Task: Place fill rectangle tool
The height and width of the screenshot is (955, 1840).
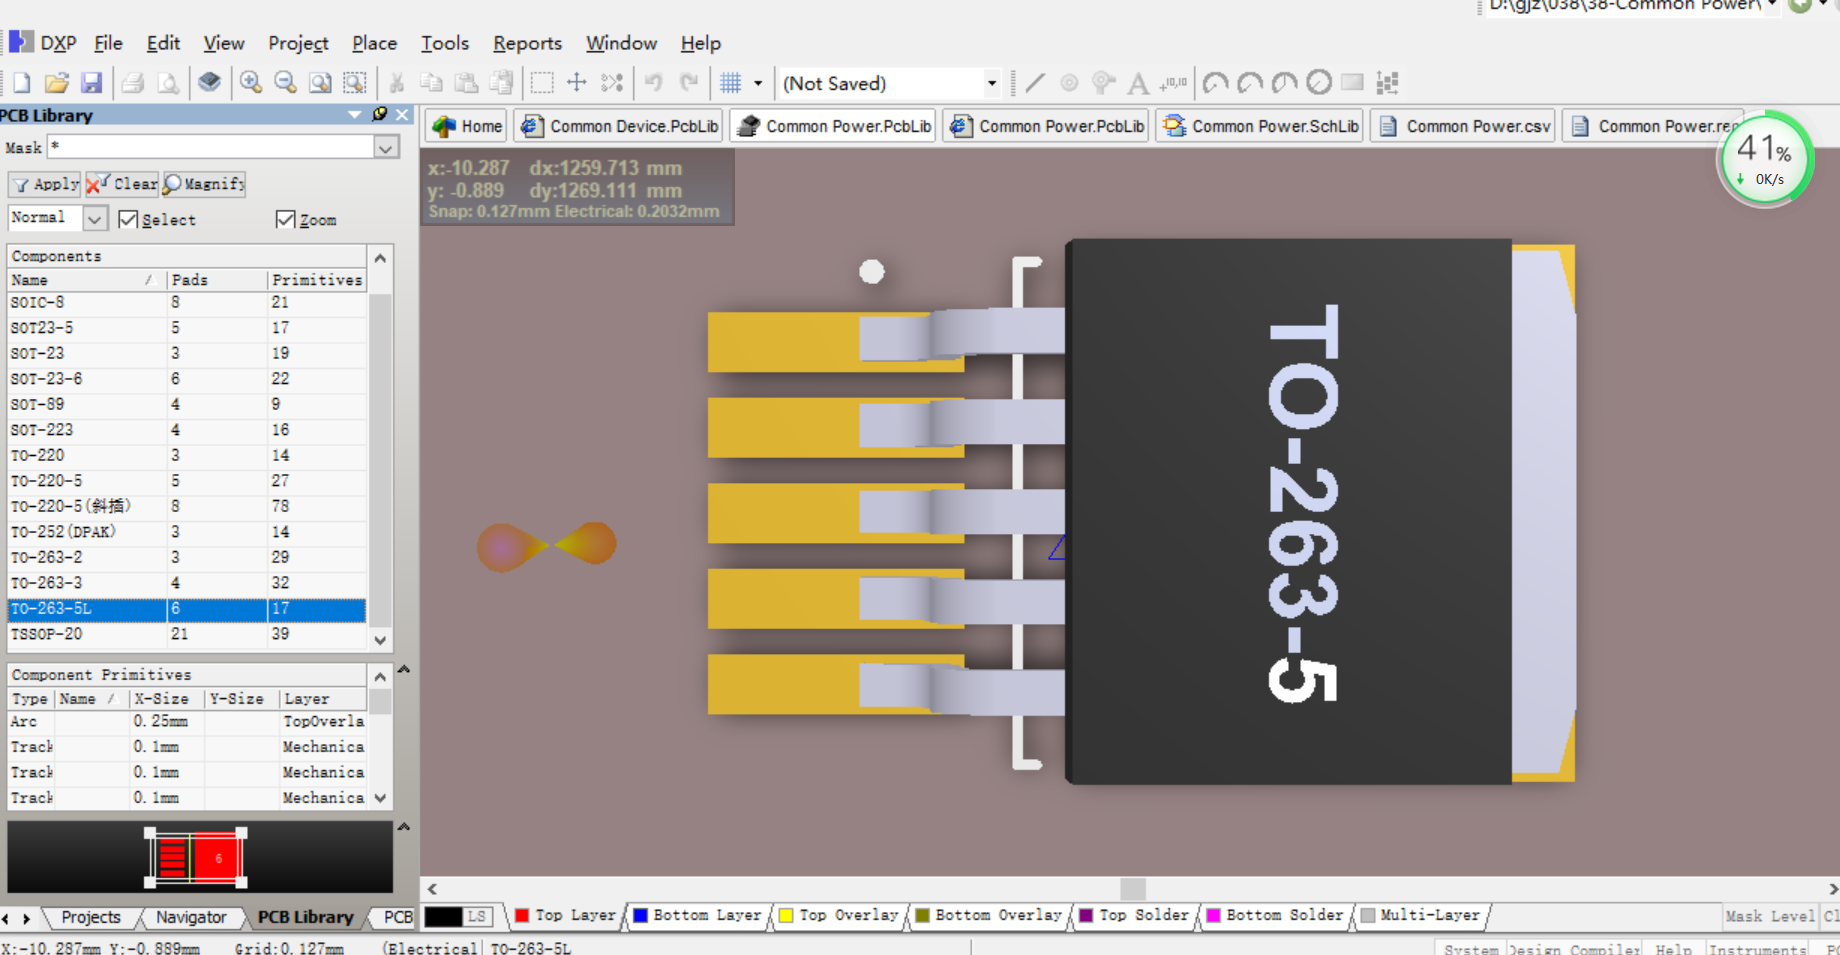Action: click(x=1352, y=83)
